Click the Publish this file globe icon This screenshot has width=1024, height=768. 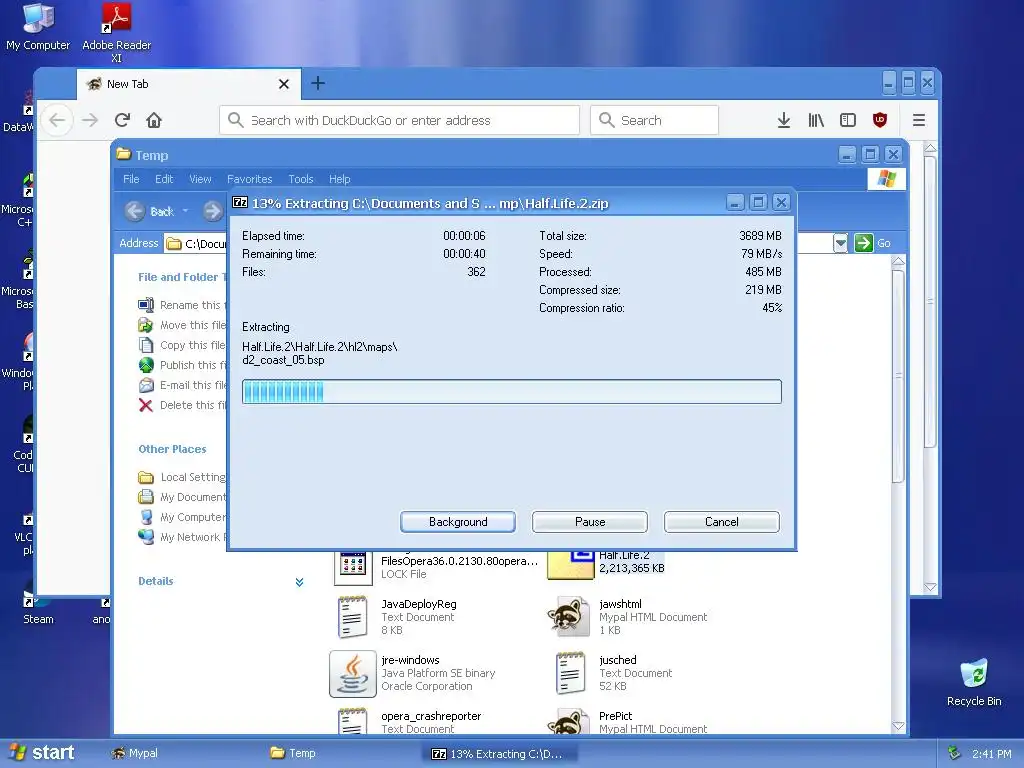[146, 365]
